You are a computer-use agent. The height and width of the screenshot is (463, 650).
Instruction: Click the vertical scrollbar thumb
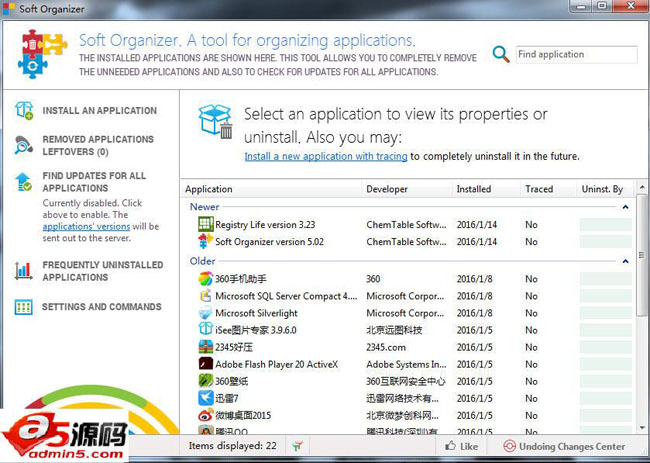point(642,255)
